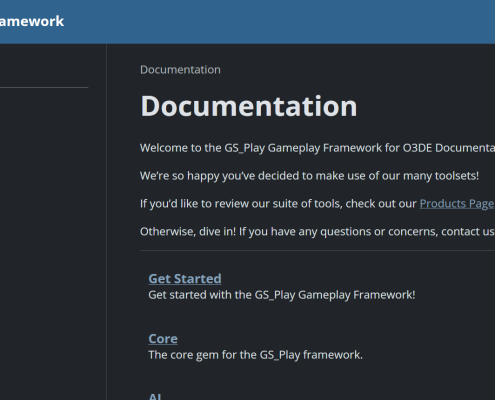This screenshot has height=400, width=495.
Task: Click the 'Welcome to the GS_Play' paragraph
Action: point(317,148)
